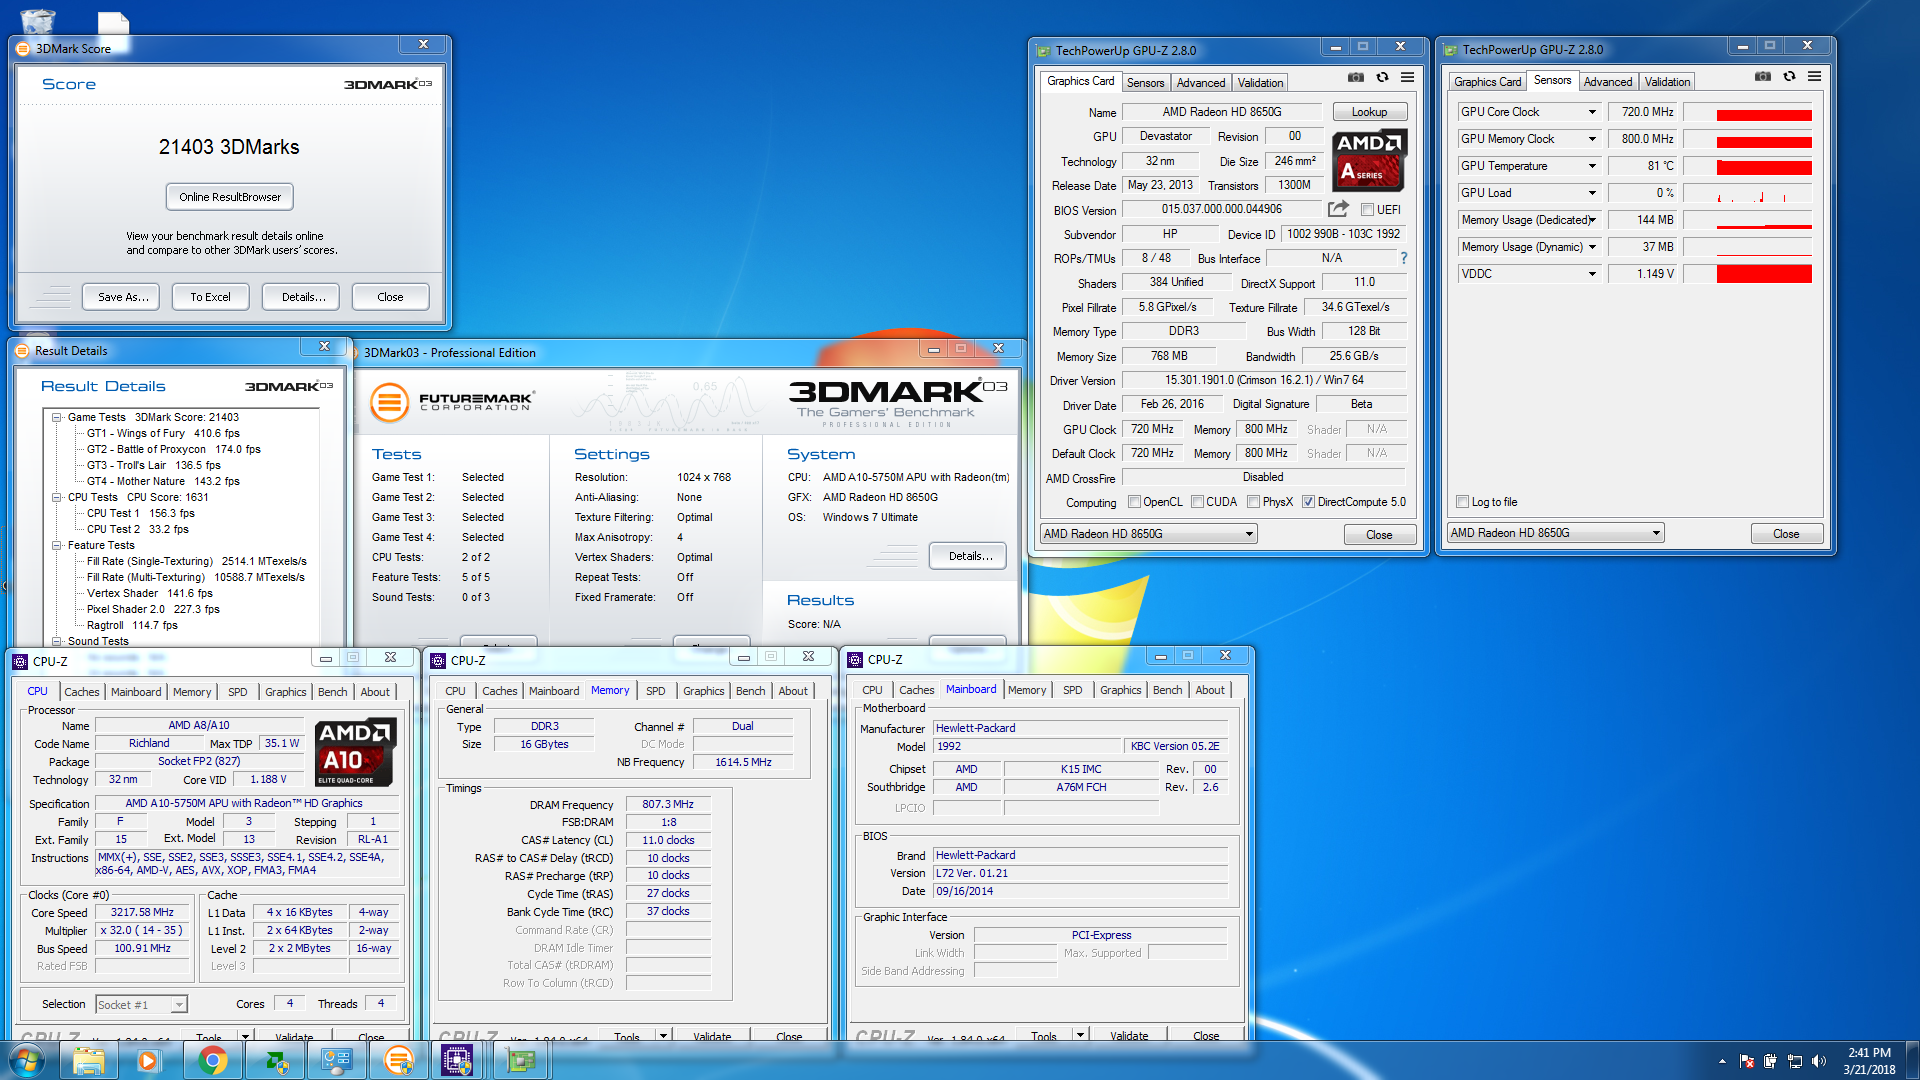Click Details... in 3DMark Score dialog
The height and width of the screenshot is (1080, 1920).
303,297
